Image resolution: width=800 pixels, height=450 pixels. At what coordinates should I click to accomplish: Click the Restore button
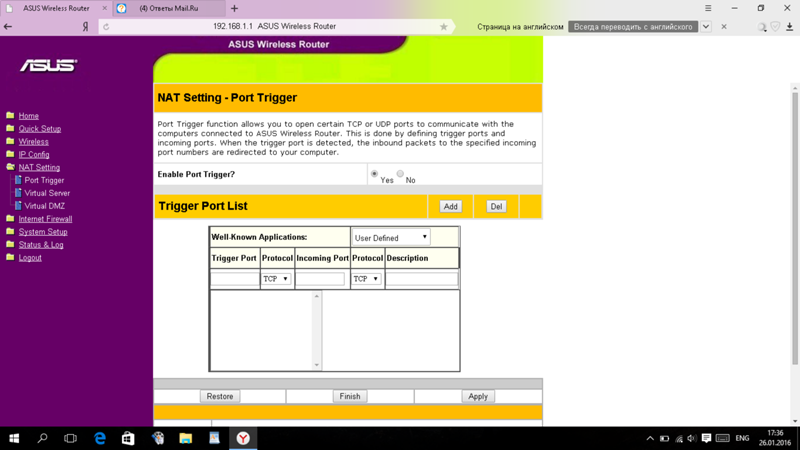point(220,396)
